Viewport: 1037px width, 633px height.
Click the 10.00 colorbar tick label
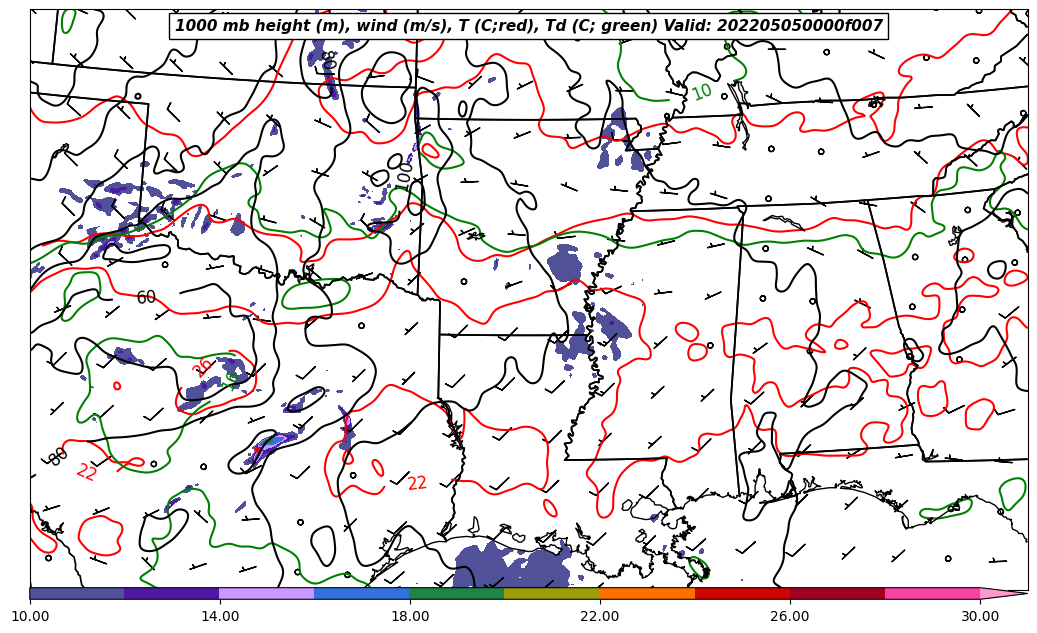[30, 616]
